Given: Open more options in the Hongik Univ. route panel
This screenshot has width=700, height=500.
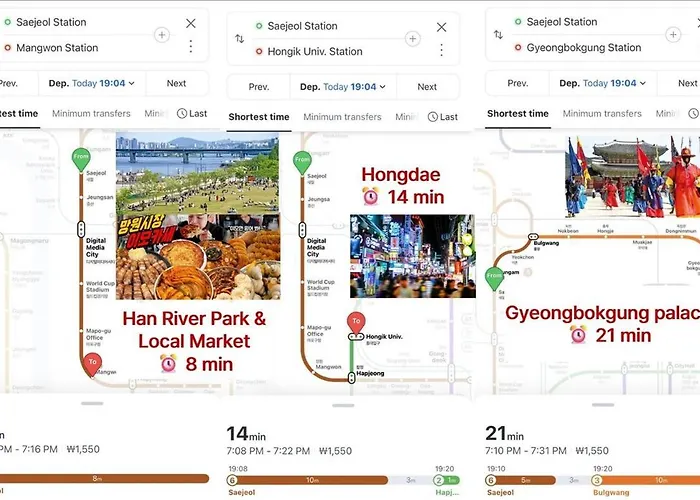Looking at the screenshot, I should [442, 50].
